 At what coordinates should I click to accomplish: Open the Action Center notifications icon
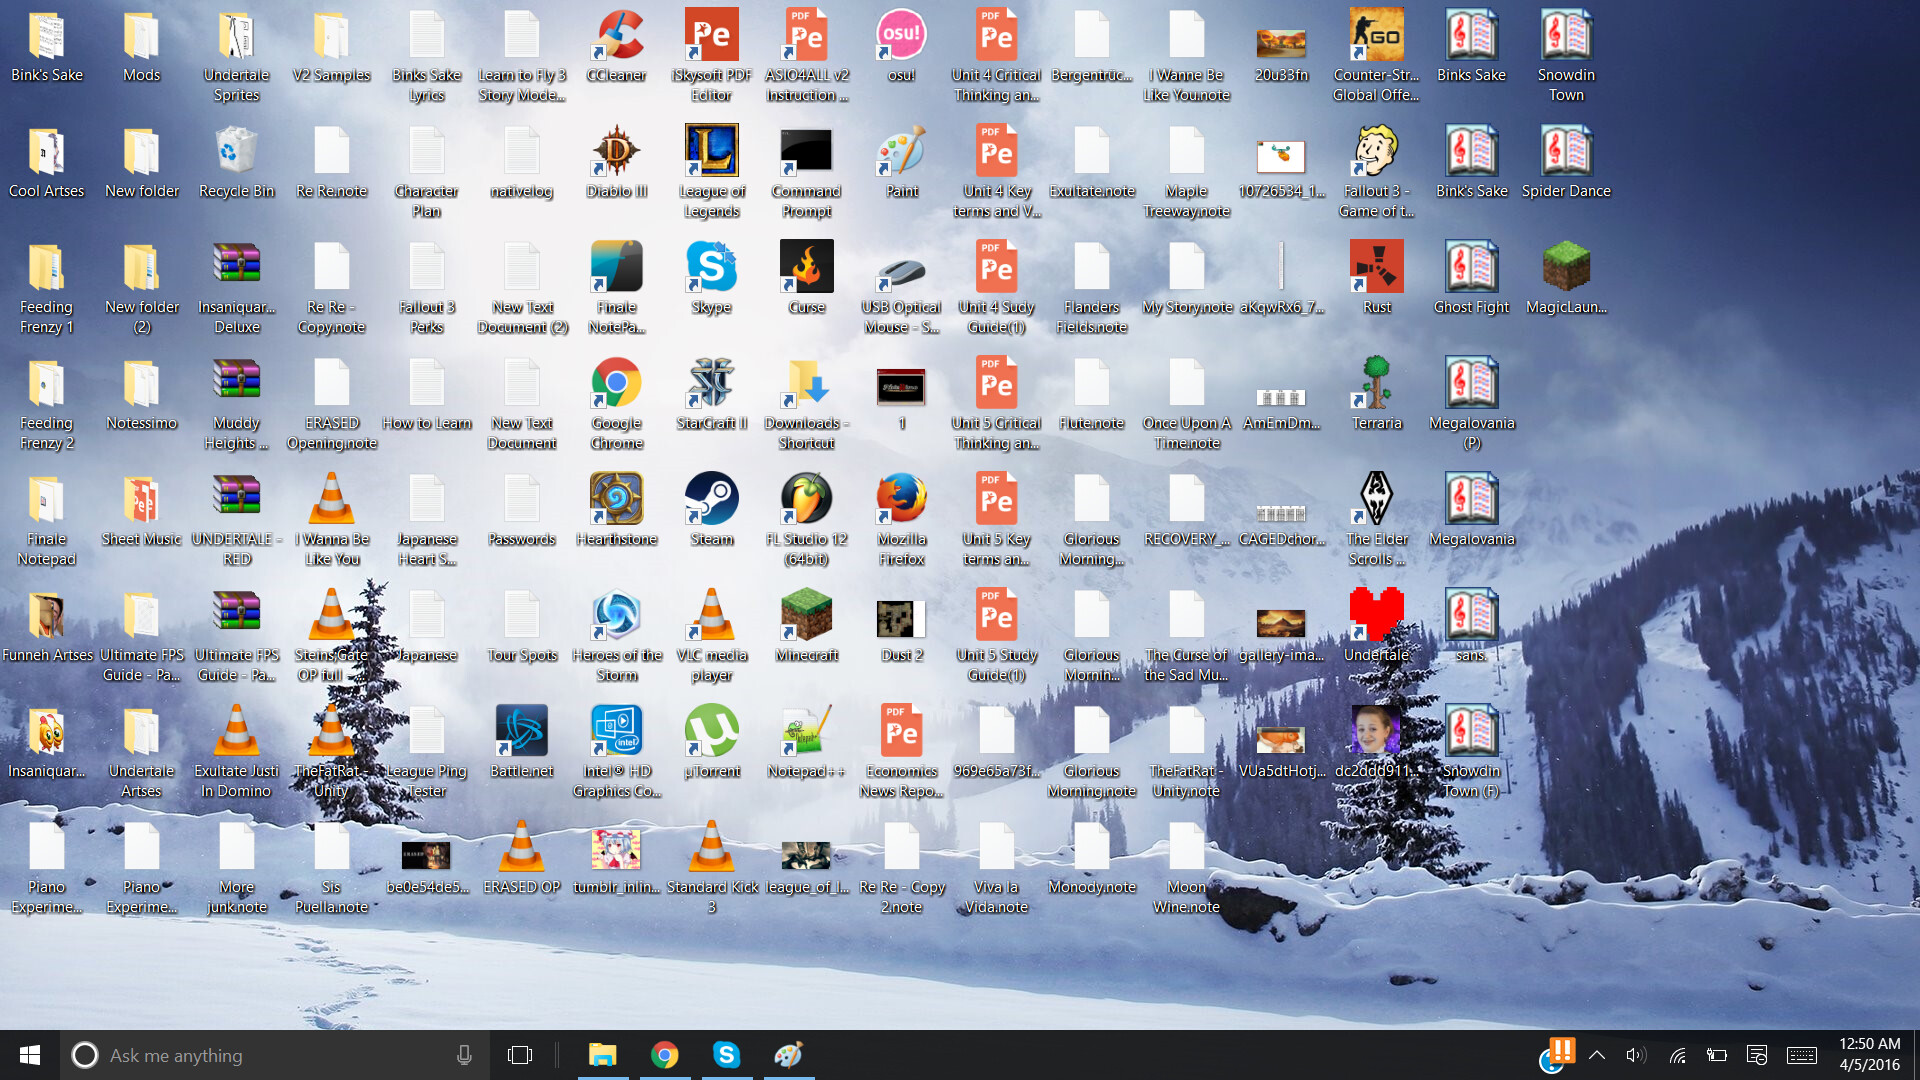point(1757,1055)
